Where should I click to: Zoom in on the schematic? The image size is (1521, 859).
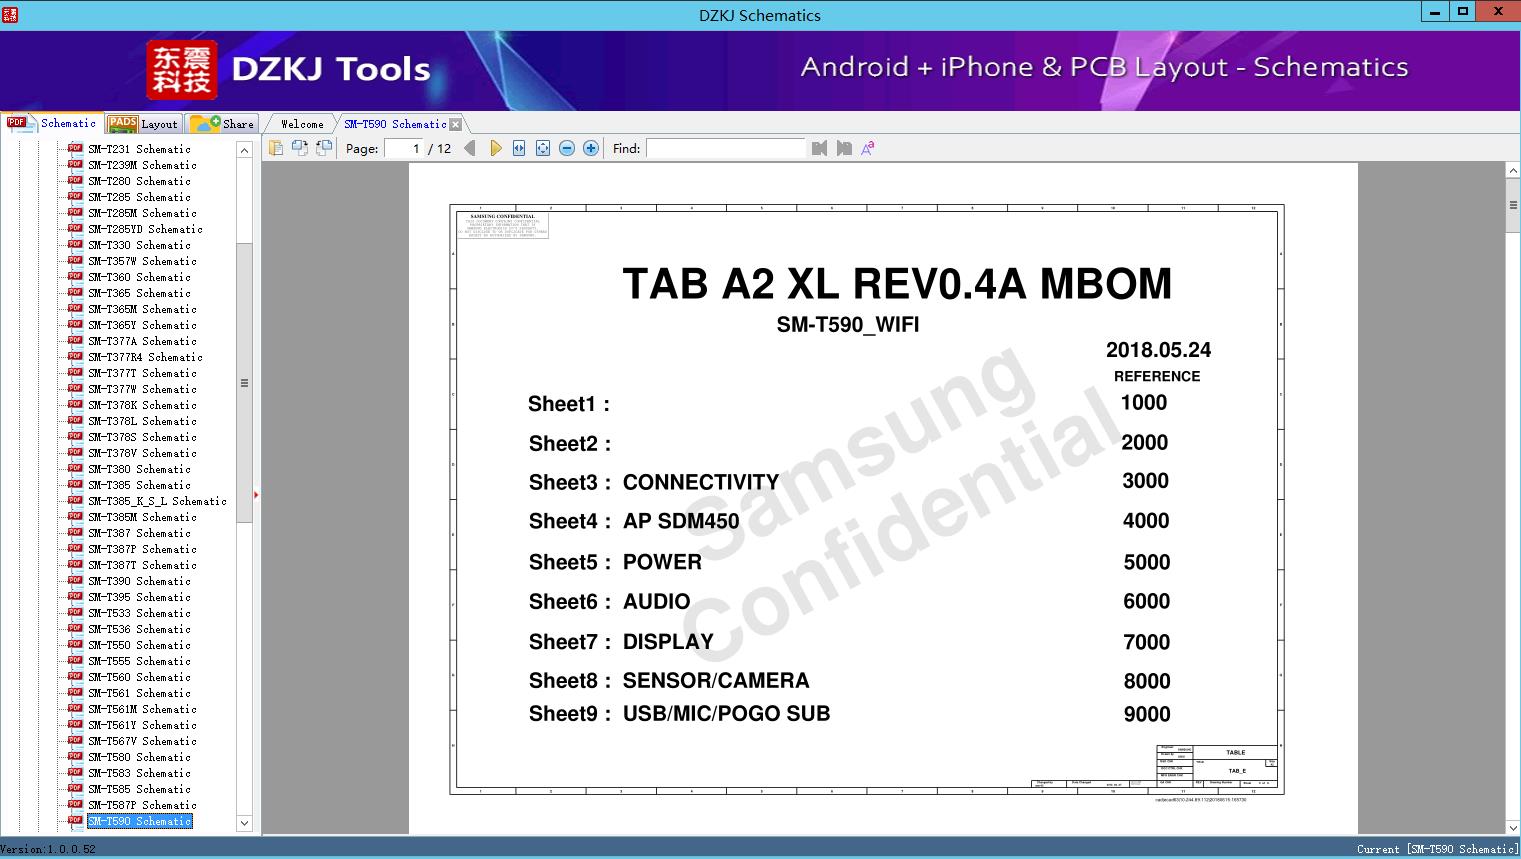click(591, 148)
